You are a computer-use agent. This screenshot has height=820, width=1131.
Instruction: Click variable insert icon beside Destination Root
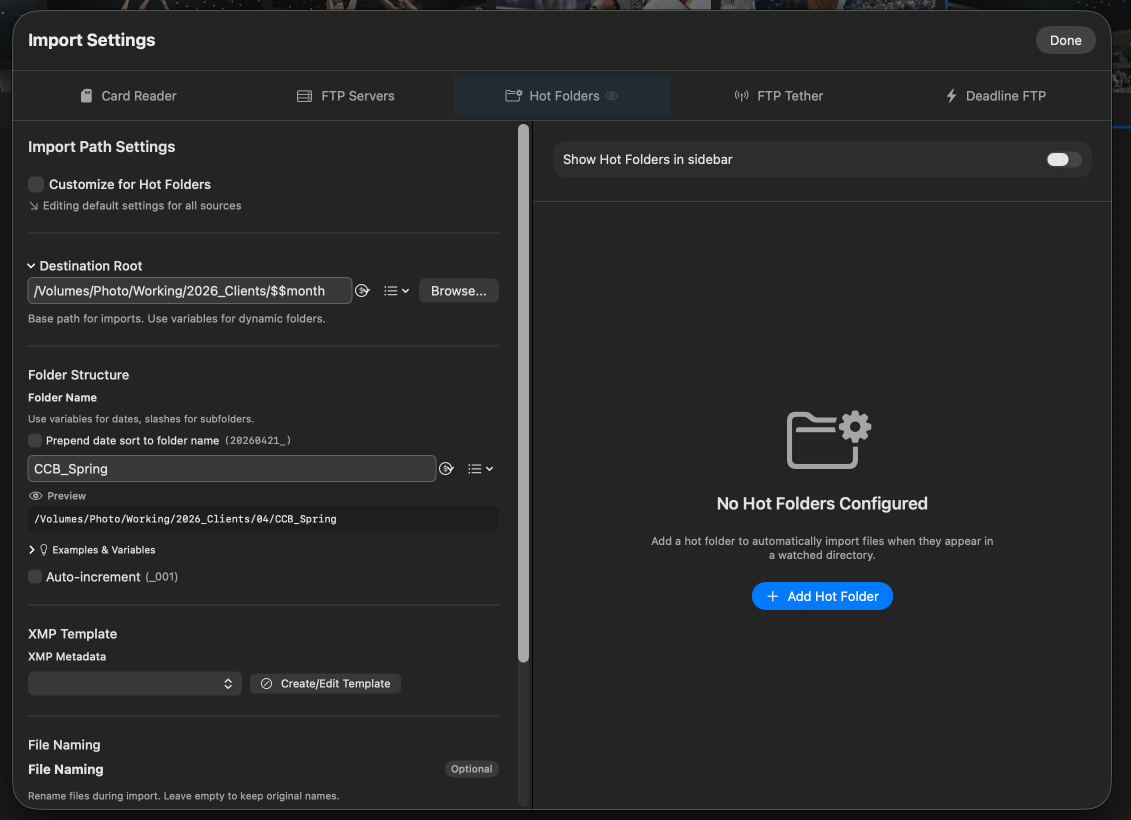(x=363, y=291)
